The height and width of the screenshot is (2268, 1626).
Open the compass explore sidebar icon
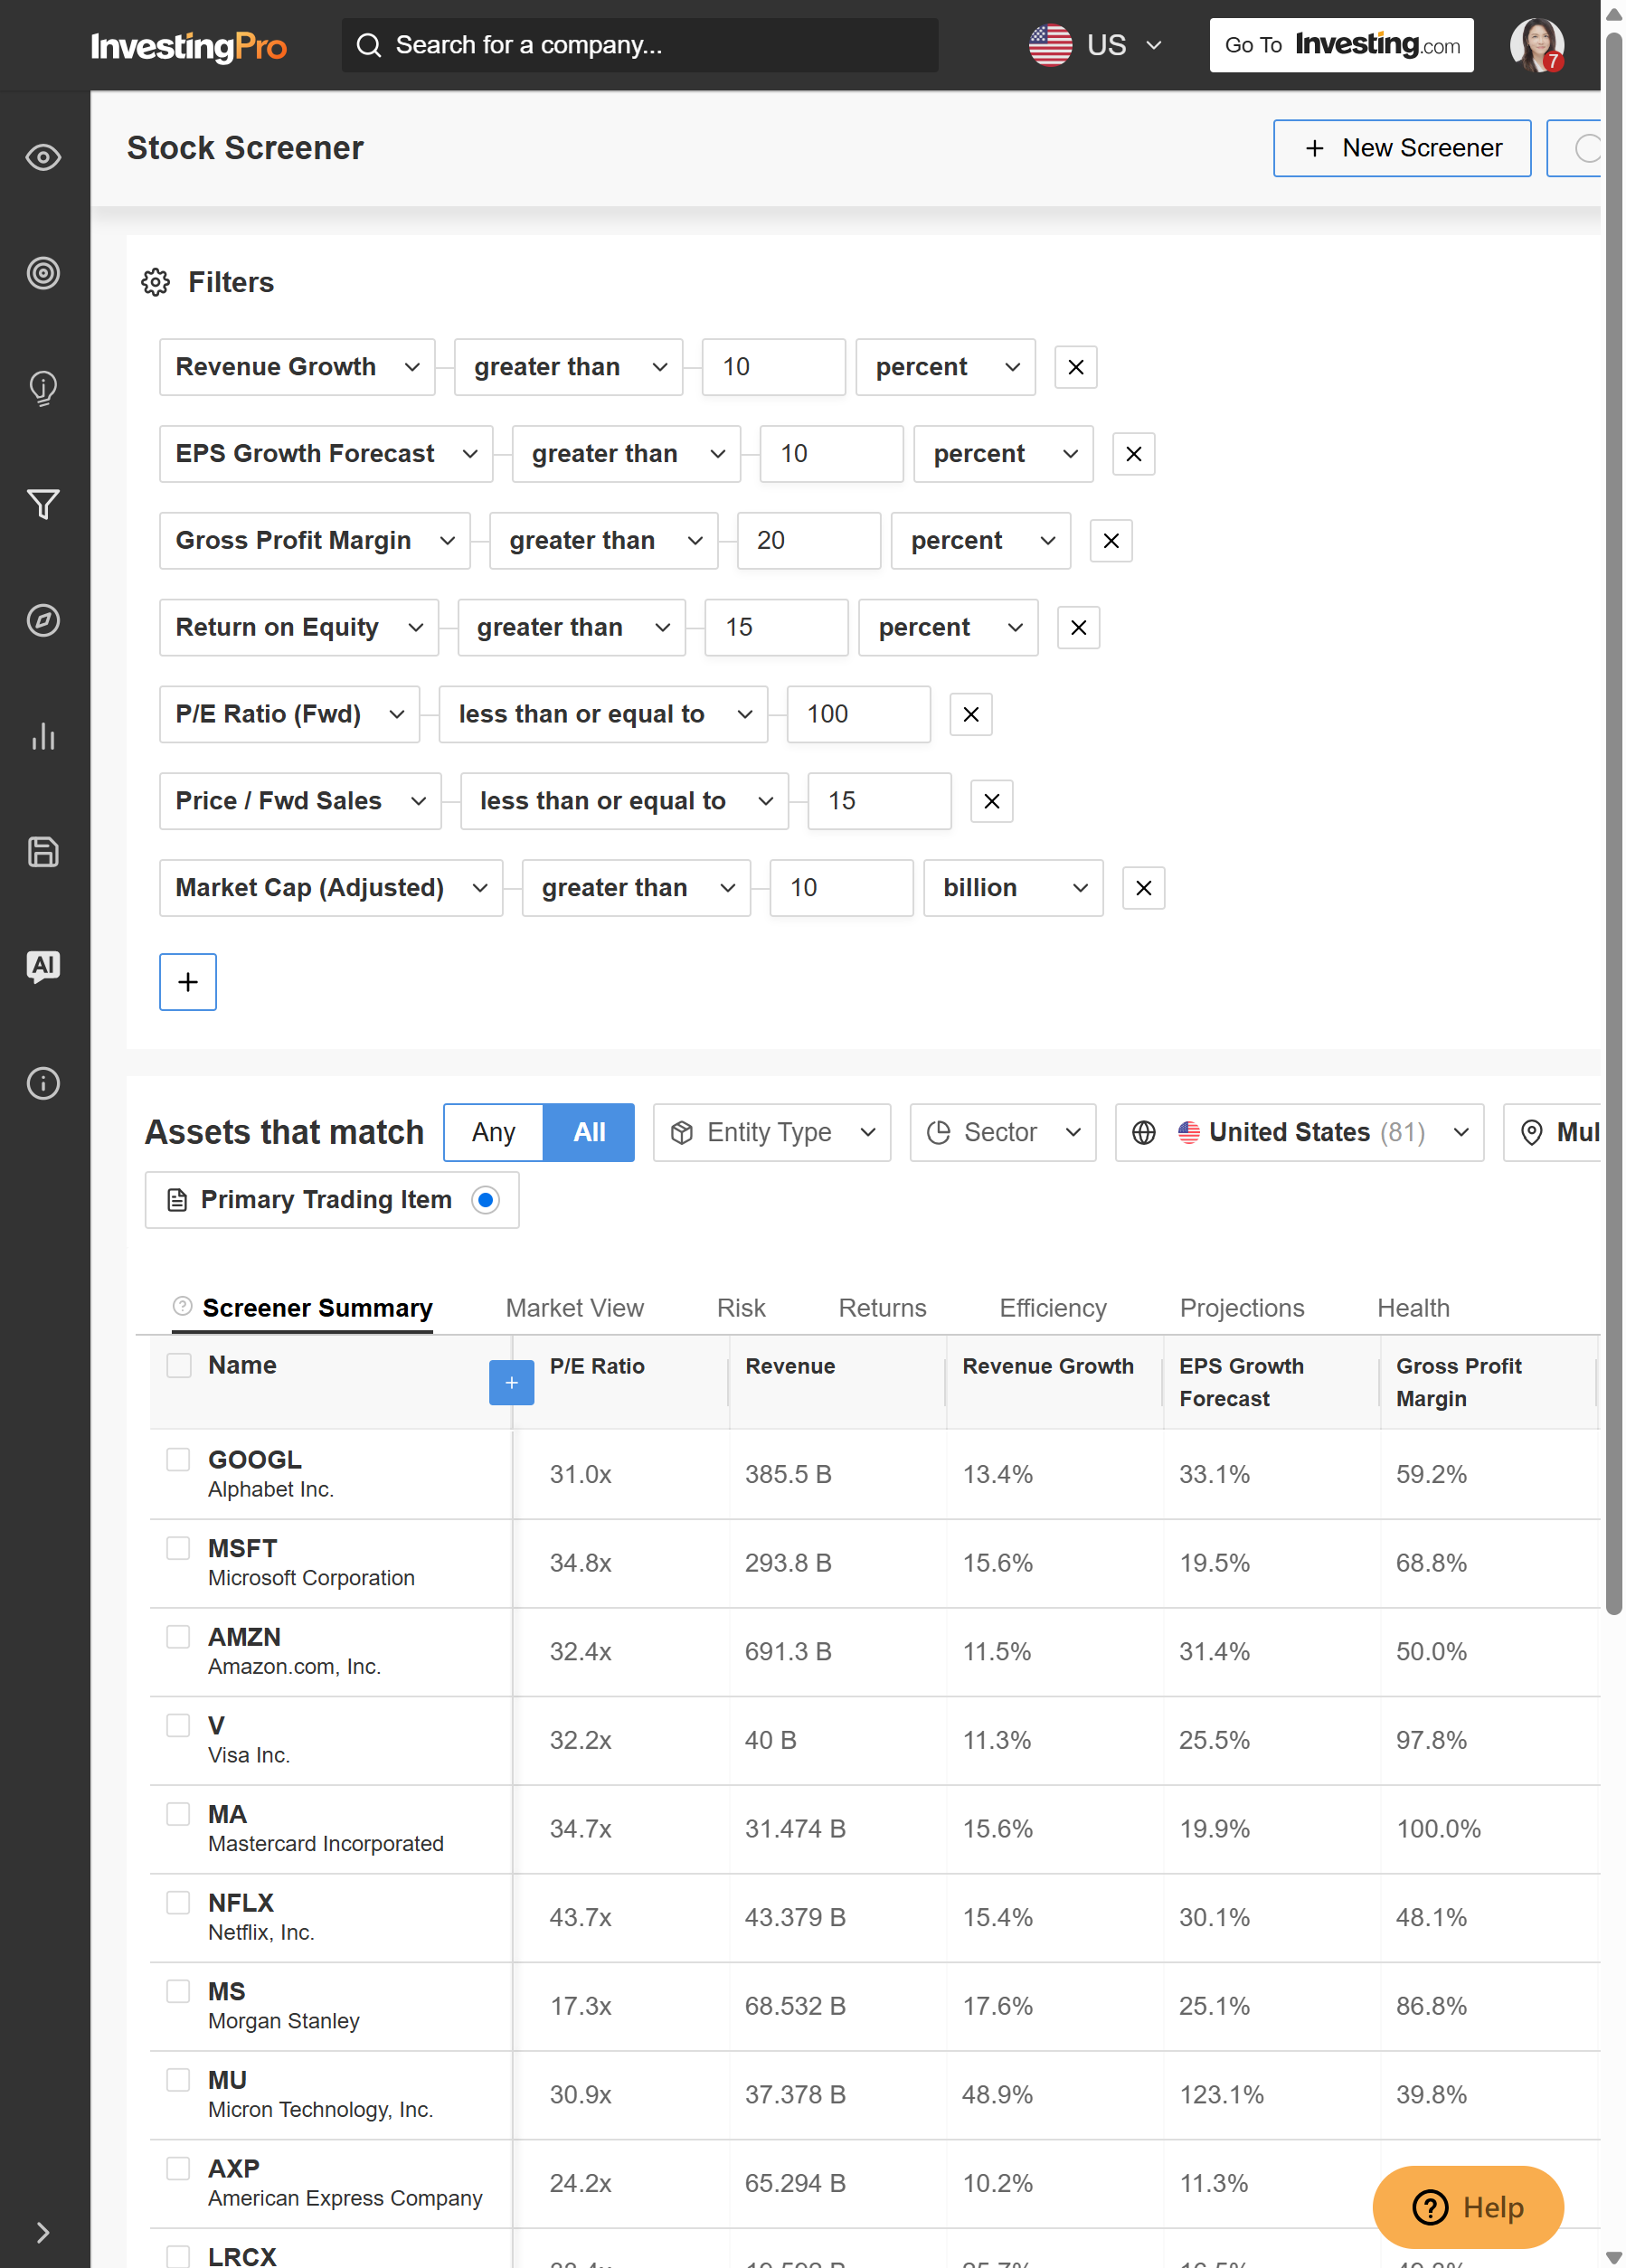[43, 620]
